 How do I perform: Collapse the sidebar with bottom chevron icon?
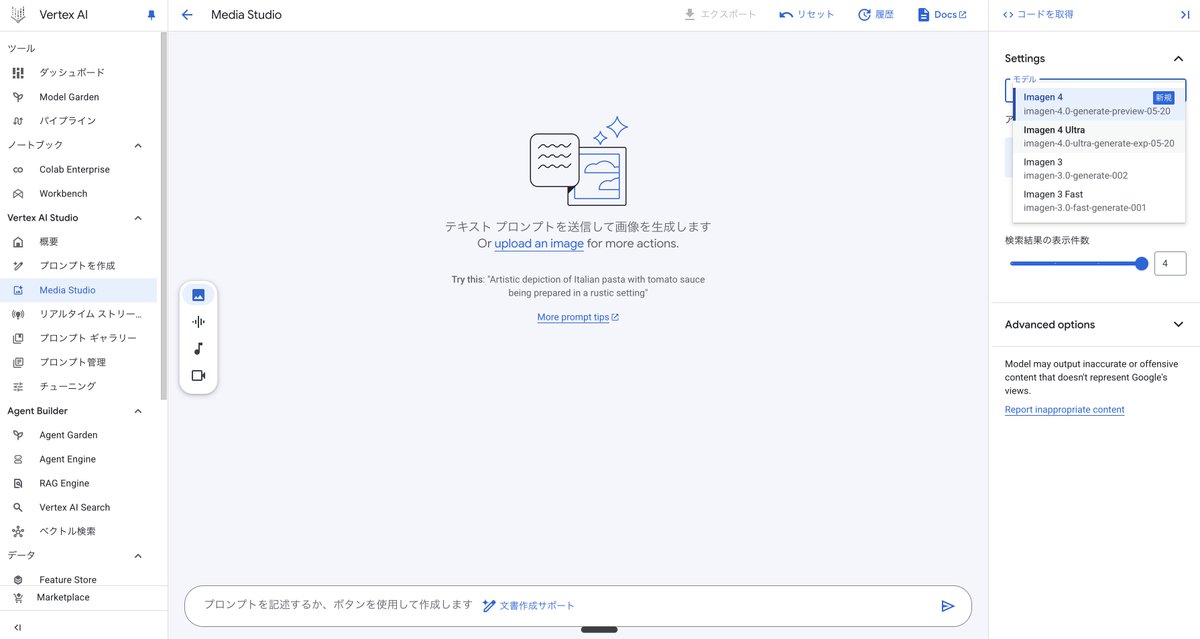[18, 627]
